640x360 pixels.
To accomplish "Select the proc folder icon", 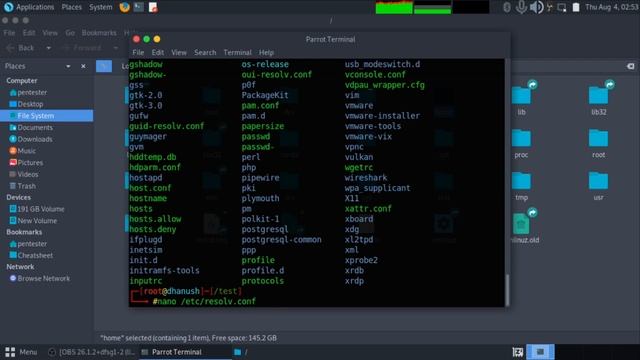I will (x=522, y=139).
